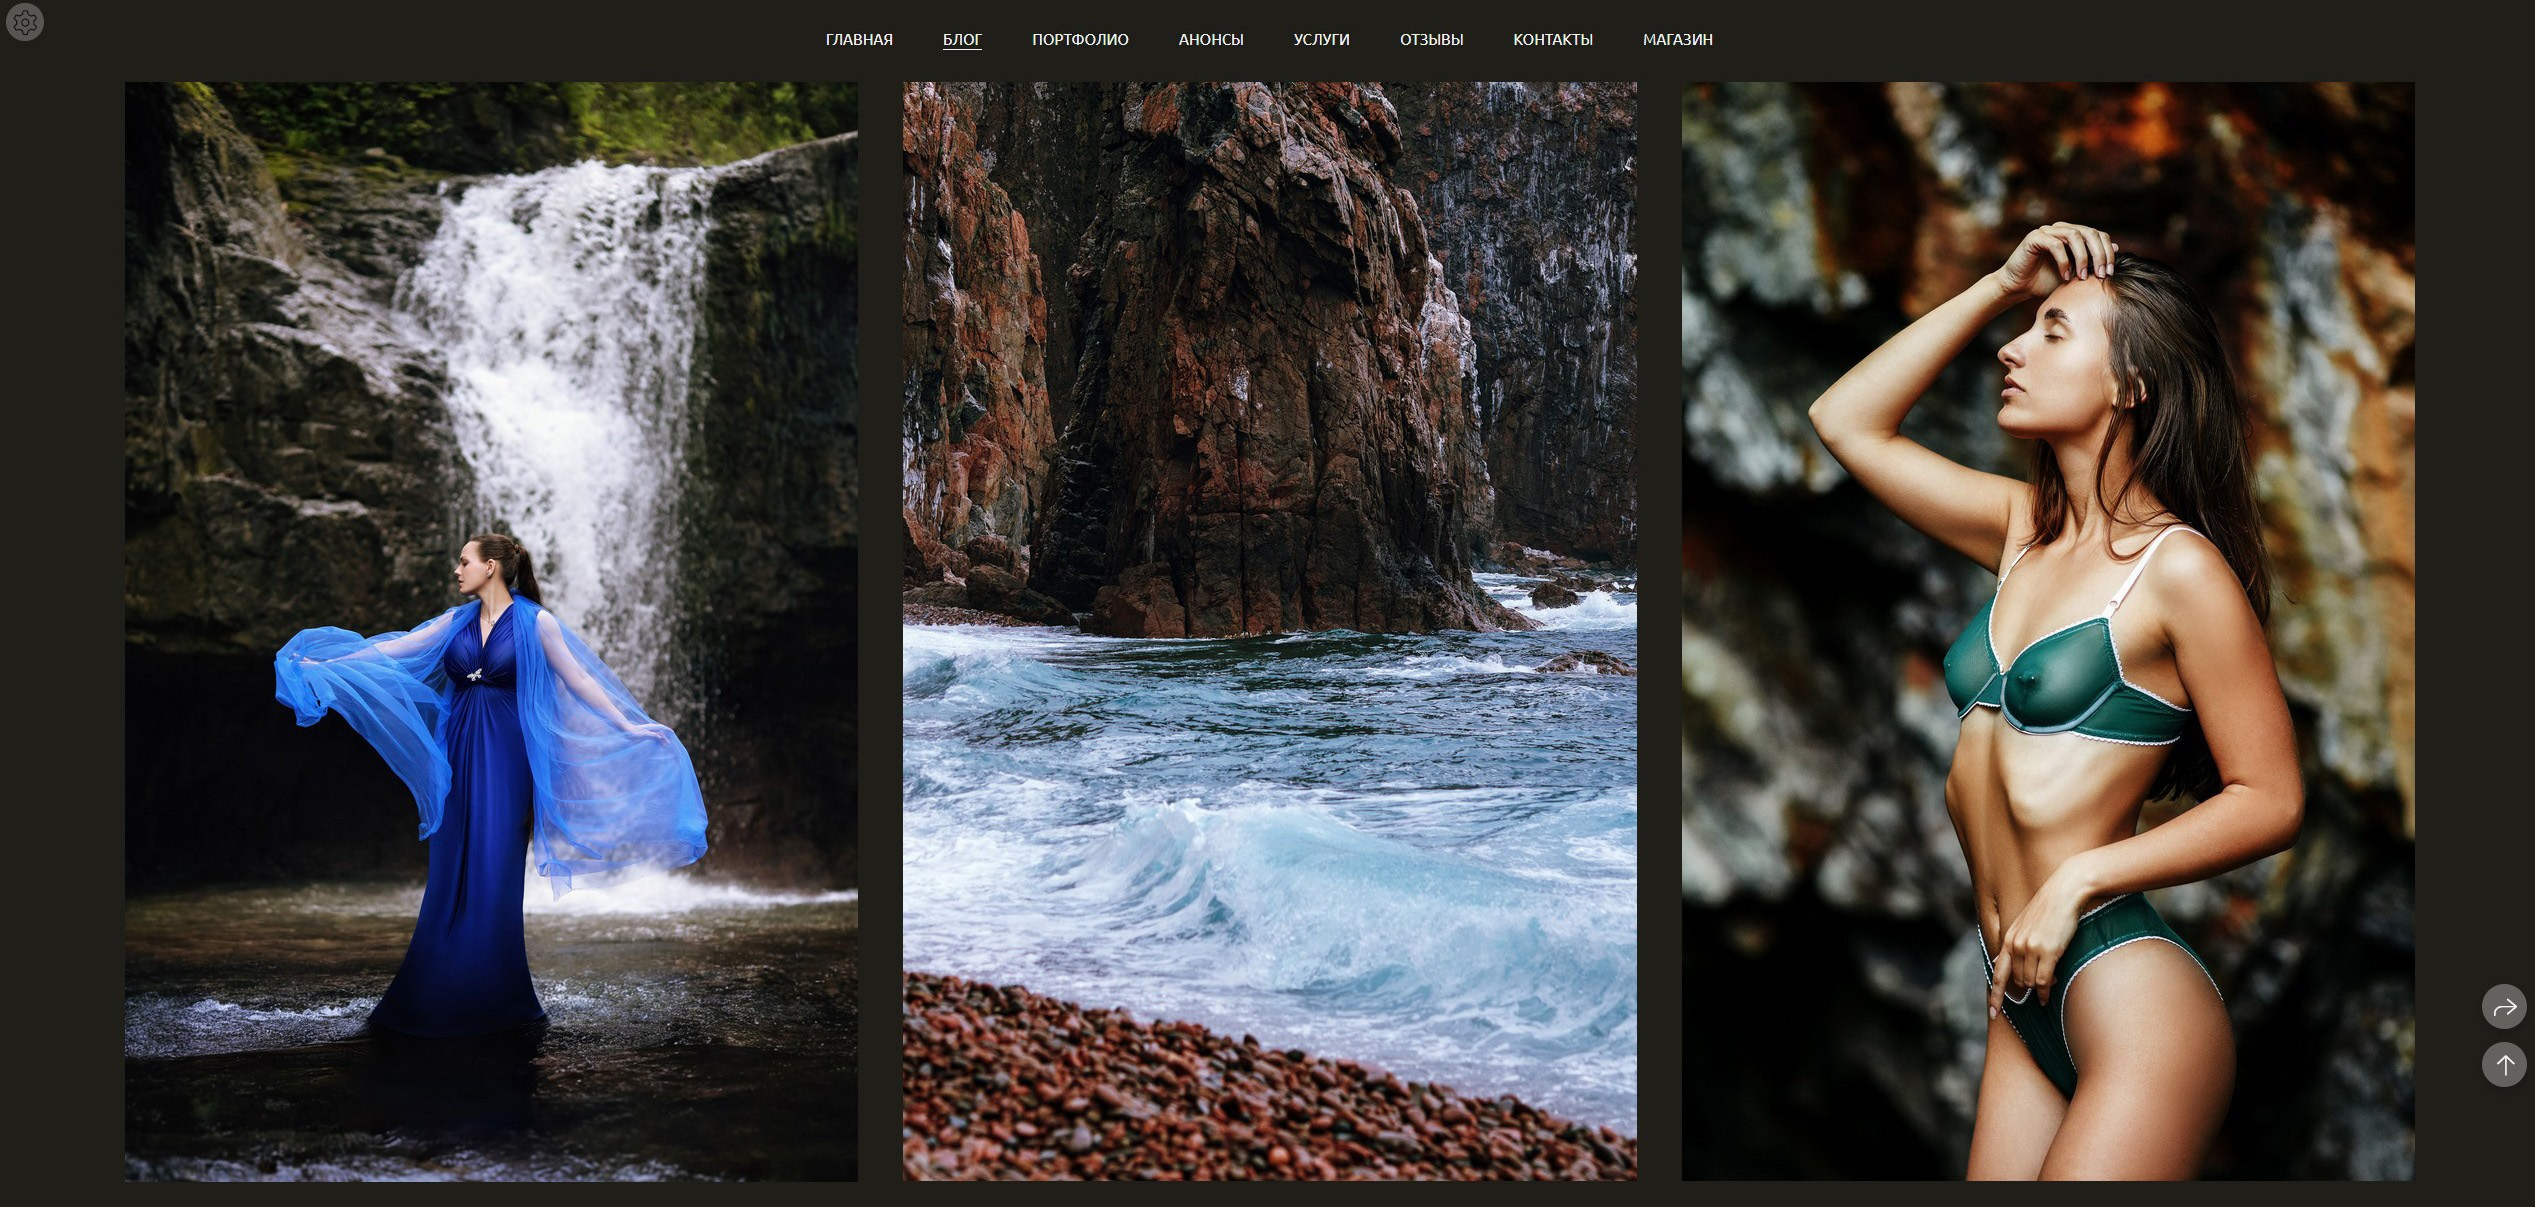Navigate to АНОНСЫ
The image size is (2535, 1207).
click(1210, 40)
